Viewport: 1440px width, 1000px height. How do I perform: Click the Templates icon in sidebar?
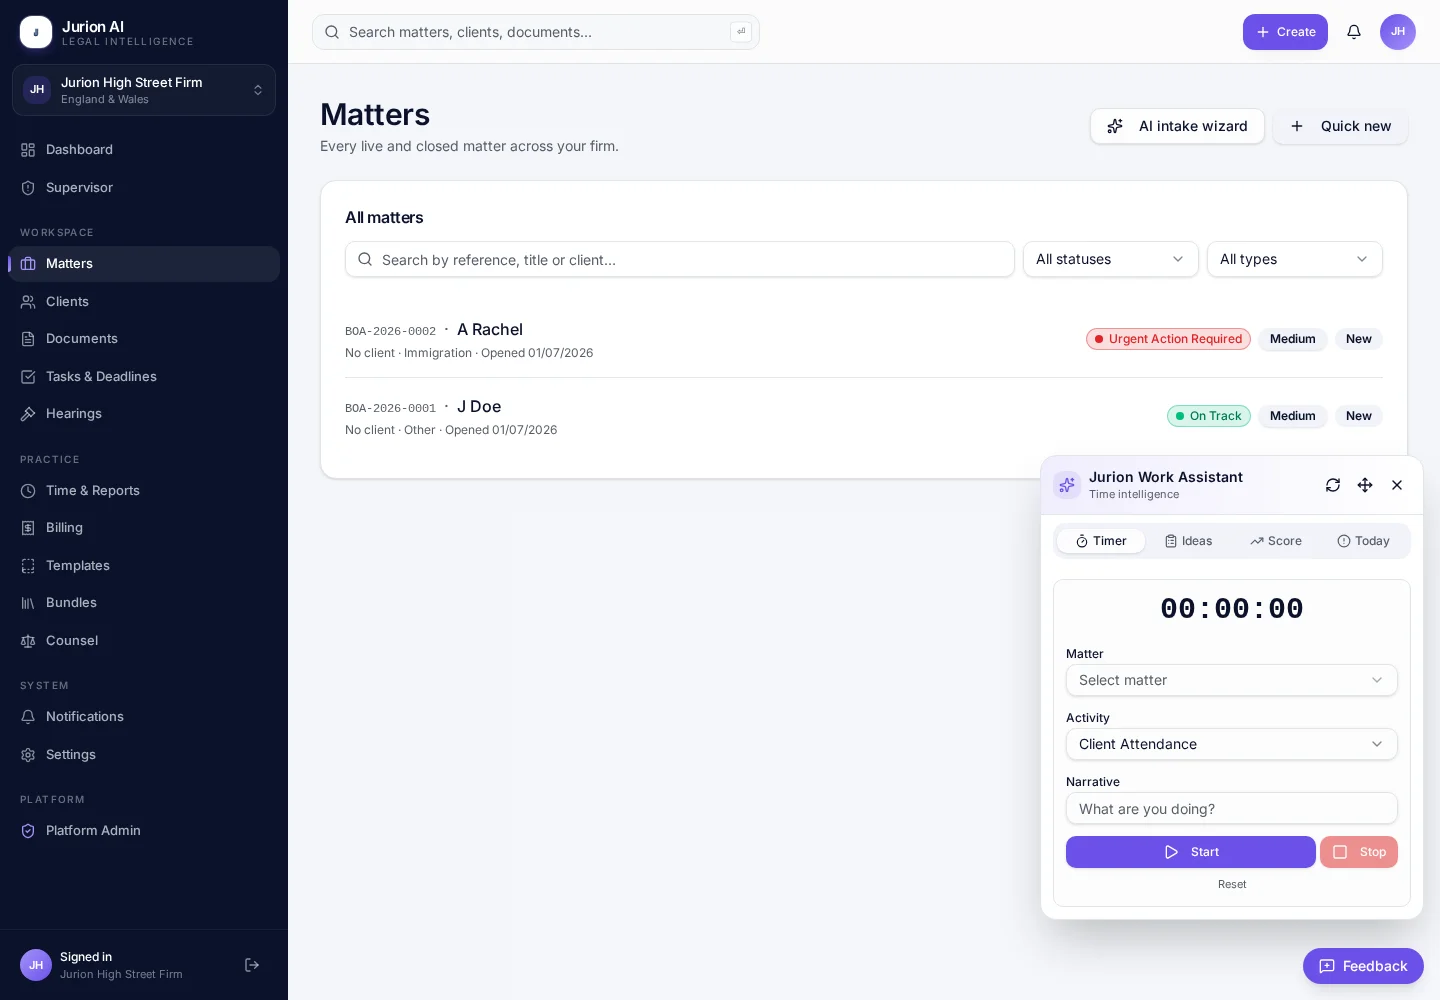click(28, 566)
